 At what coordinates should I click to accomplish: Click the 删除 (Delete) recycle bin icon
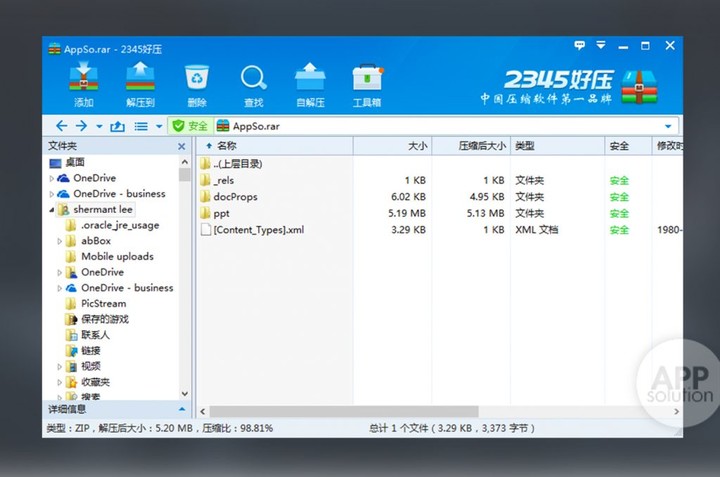tap(197, 77)
